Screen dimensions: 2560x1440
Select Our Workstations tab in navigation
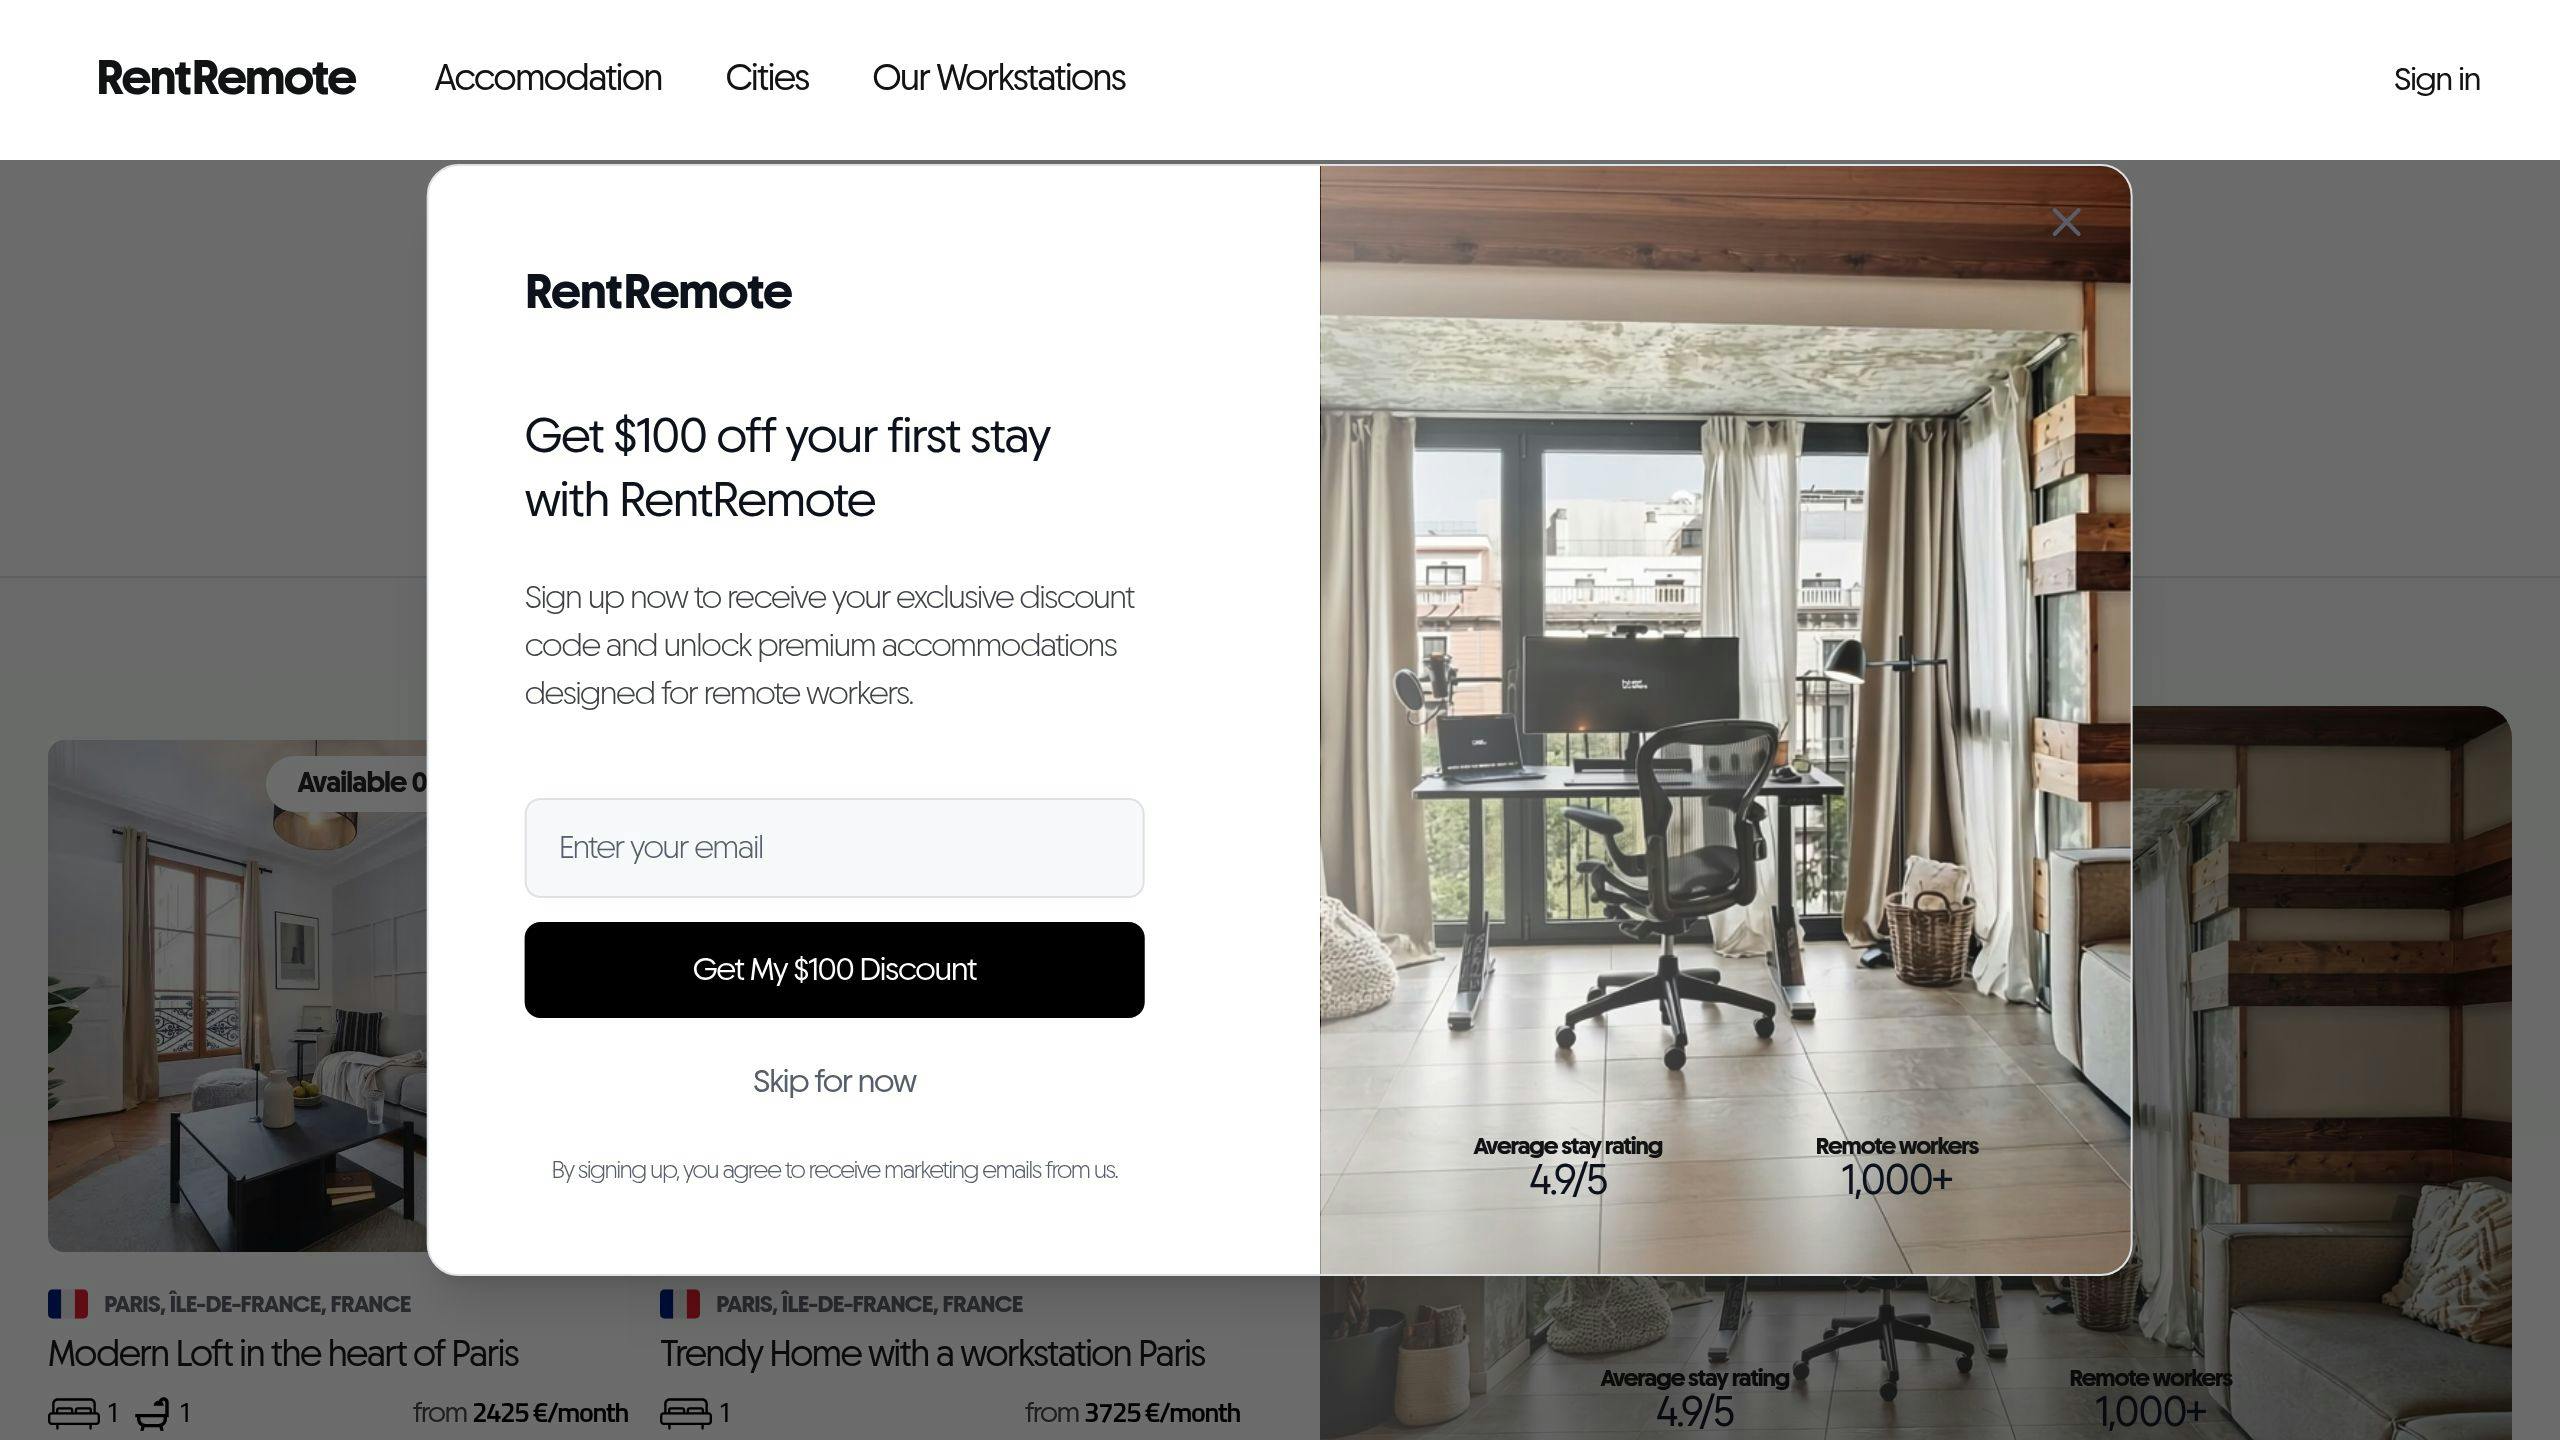[999, 79]
